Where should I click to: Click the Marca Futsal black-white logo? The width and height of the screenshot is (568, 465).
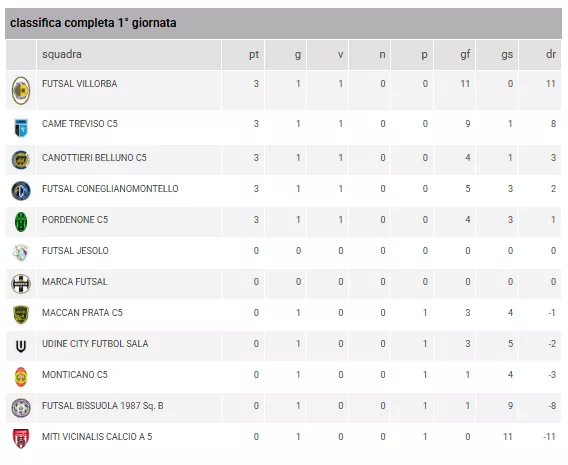(21, 284)
